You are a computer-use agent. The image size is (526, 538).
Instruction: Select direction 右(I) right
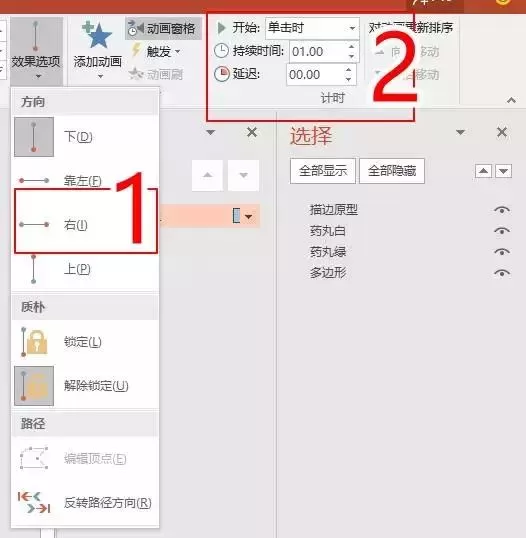click(x=85, y=225)
